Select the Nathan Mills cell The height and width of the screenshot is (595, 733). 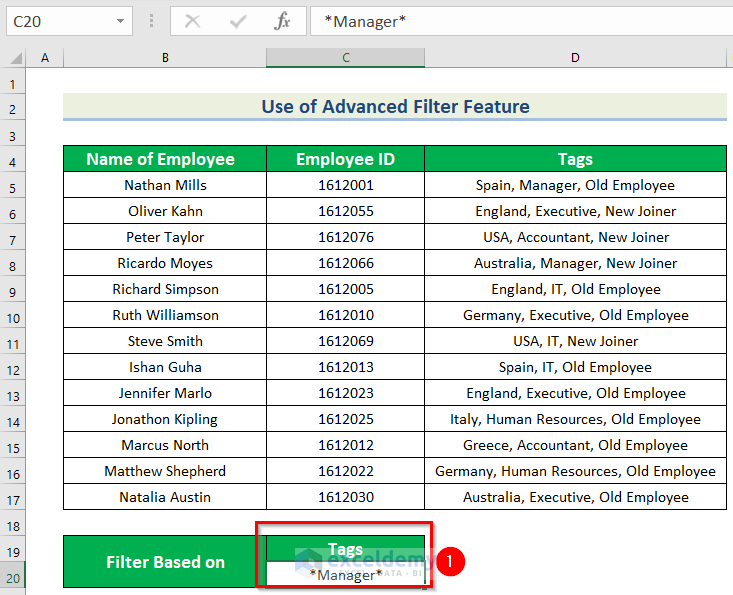click(x=165, y=185)
